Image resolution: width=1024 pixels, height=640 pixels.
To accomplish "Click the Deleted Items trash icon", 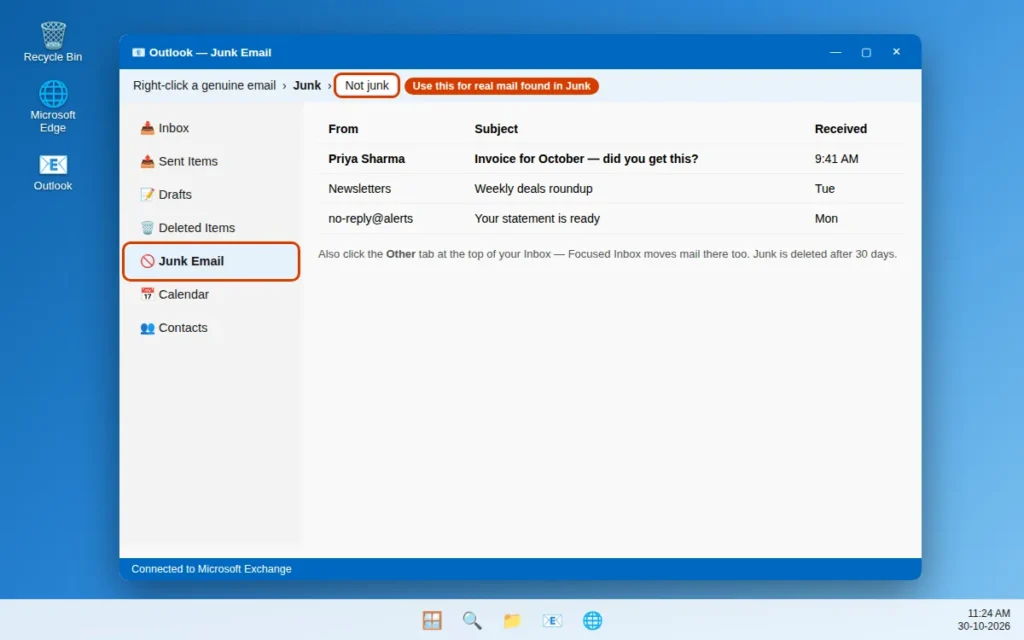I will (x=148, y=228).
